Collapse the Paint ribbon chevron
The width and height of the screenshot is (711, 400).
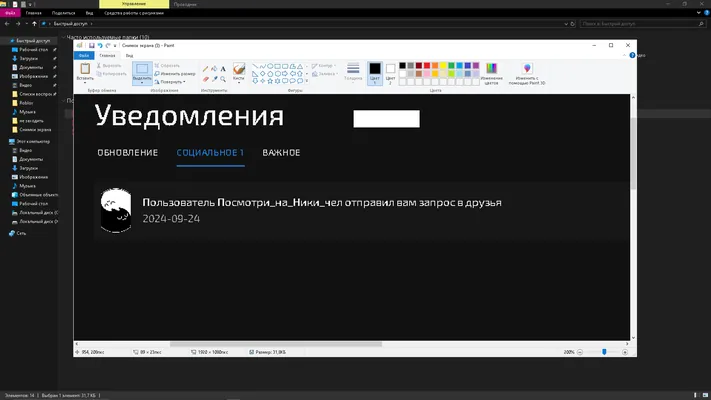[x=624, y=55]
